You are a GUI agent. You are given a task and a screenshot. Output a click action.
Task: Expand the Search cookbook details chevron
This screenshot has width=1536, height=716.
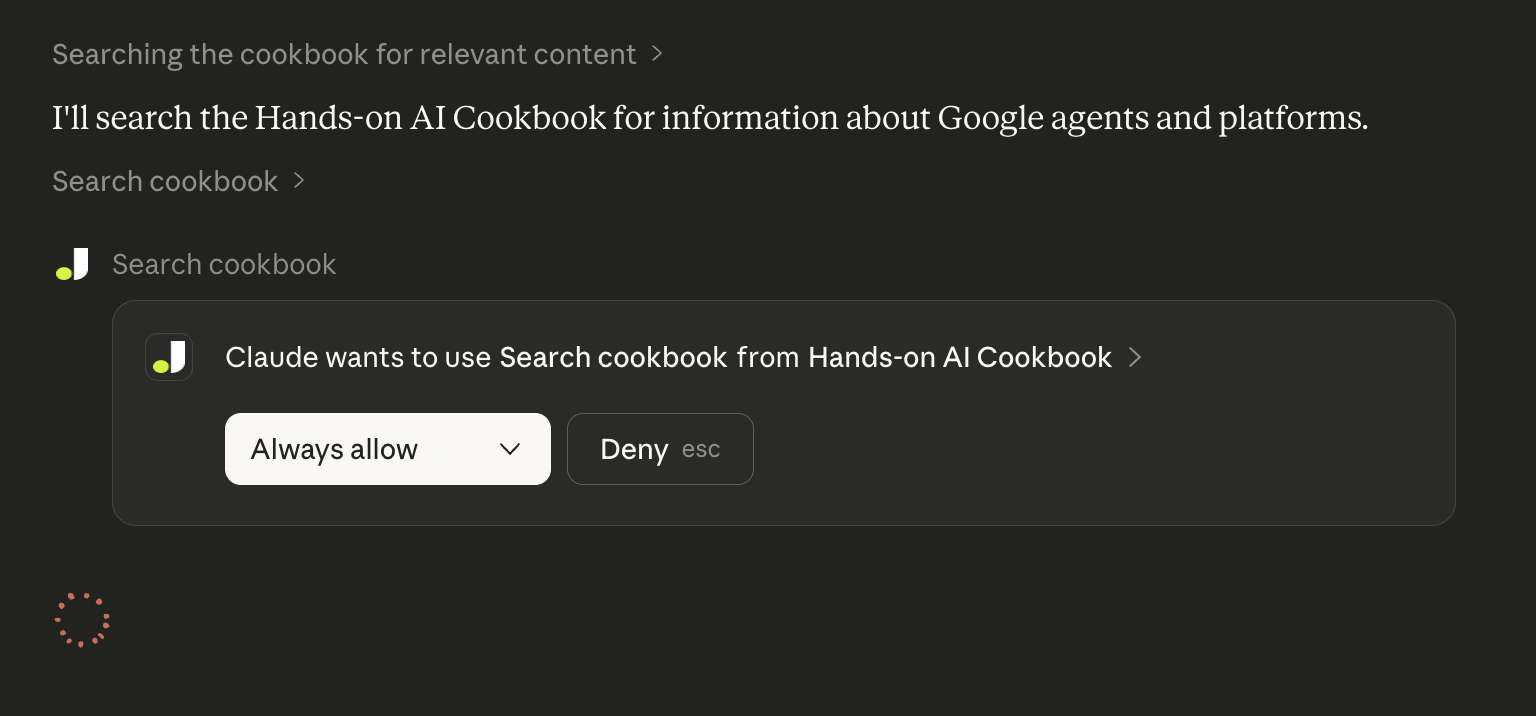[x=298, y=181]
